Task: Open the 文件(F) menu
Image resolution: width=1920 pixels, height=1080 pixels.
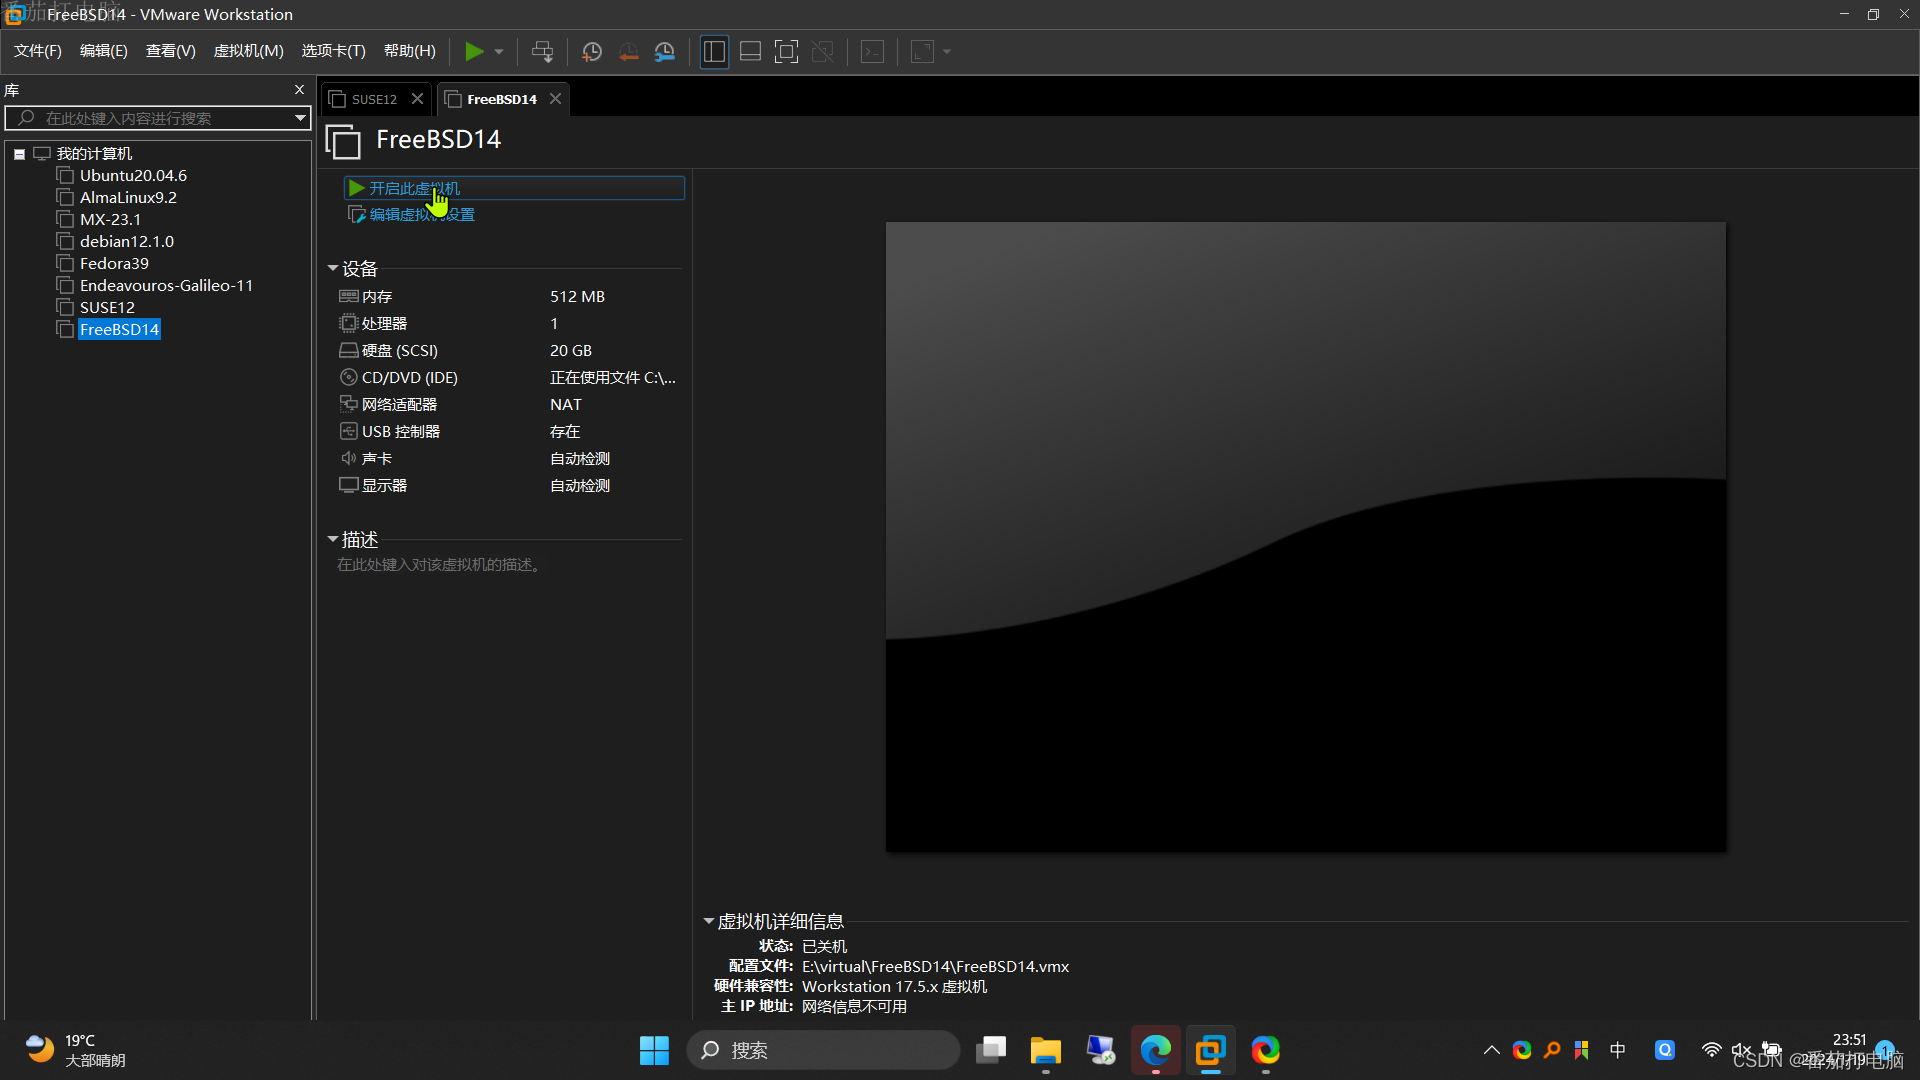Action: click(38, 51)
